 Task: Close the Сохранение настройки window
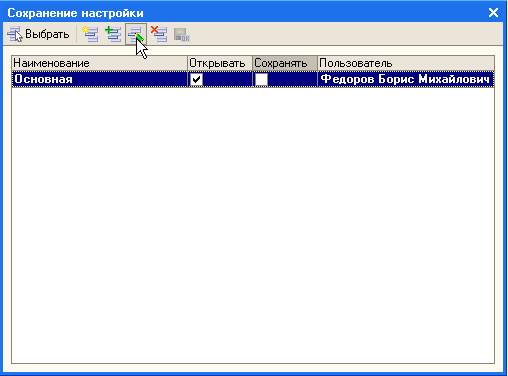coord(493,13)
